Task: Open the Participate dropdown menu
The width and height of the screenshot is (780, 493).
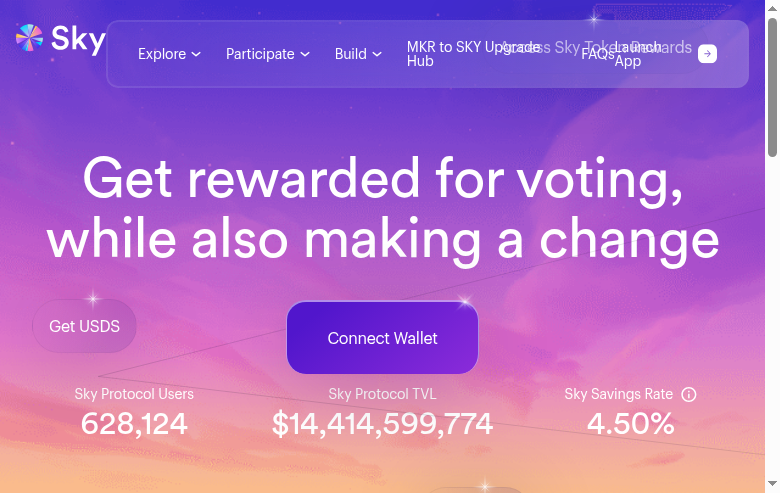Action: [x=267, y=54]
